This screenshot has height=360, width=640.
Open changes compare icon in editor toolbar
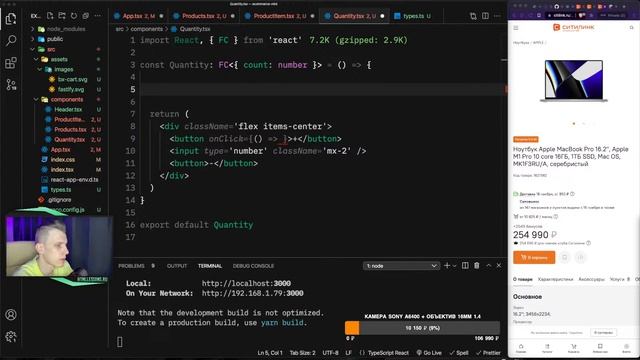pyautogui.click(x=473, y=16)
